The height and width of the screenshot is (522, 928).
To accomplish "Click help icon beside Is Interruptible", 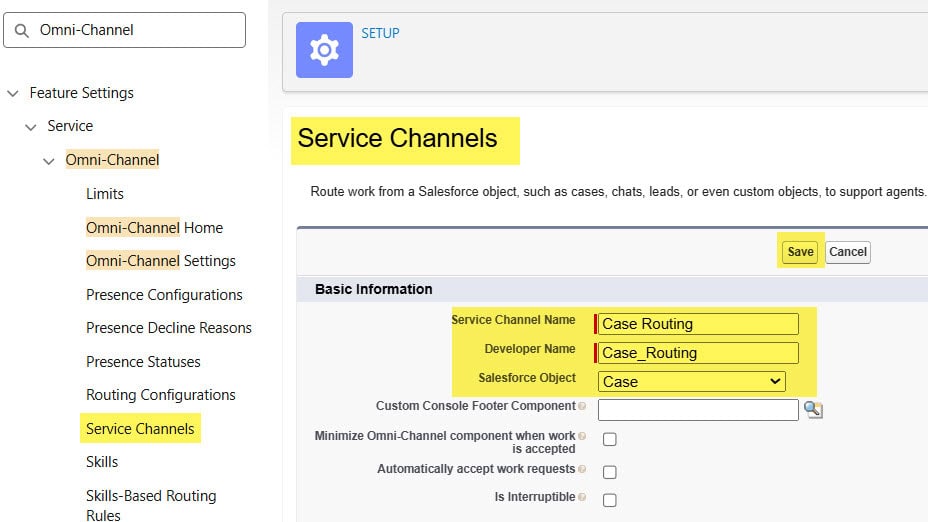I will click(x=582, y=497).
